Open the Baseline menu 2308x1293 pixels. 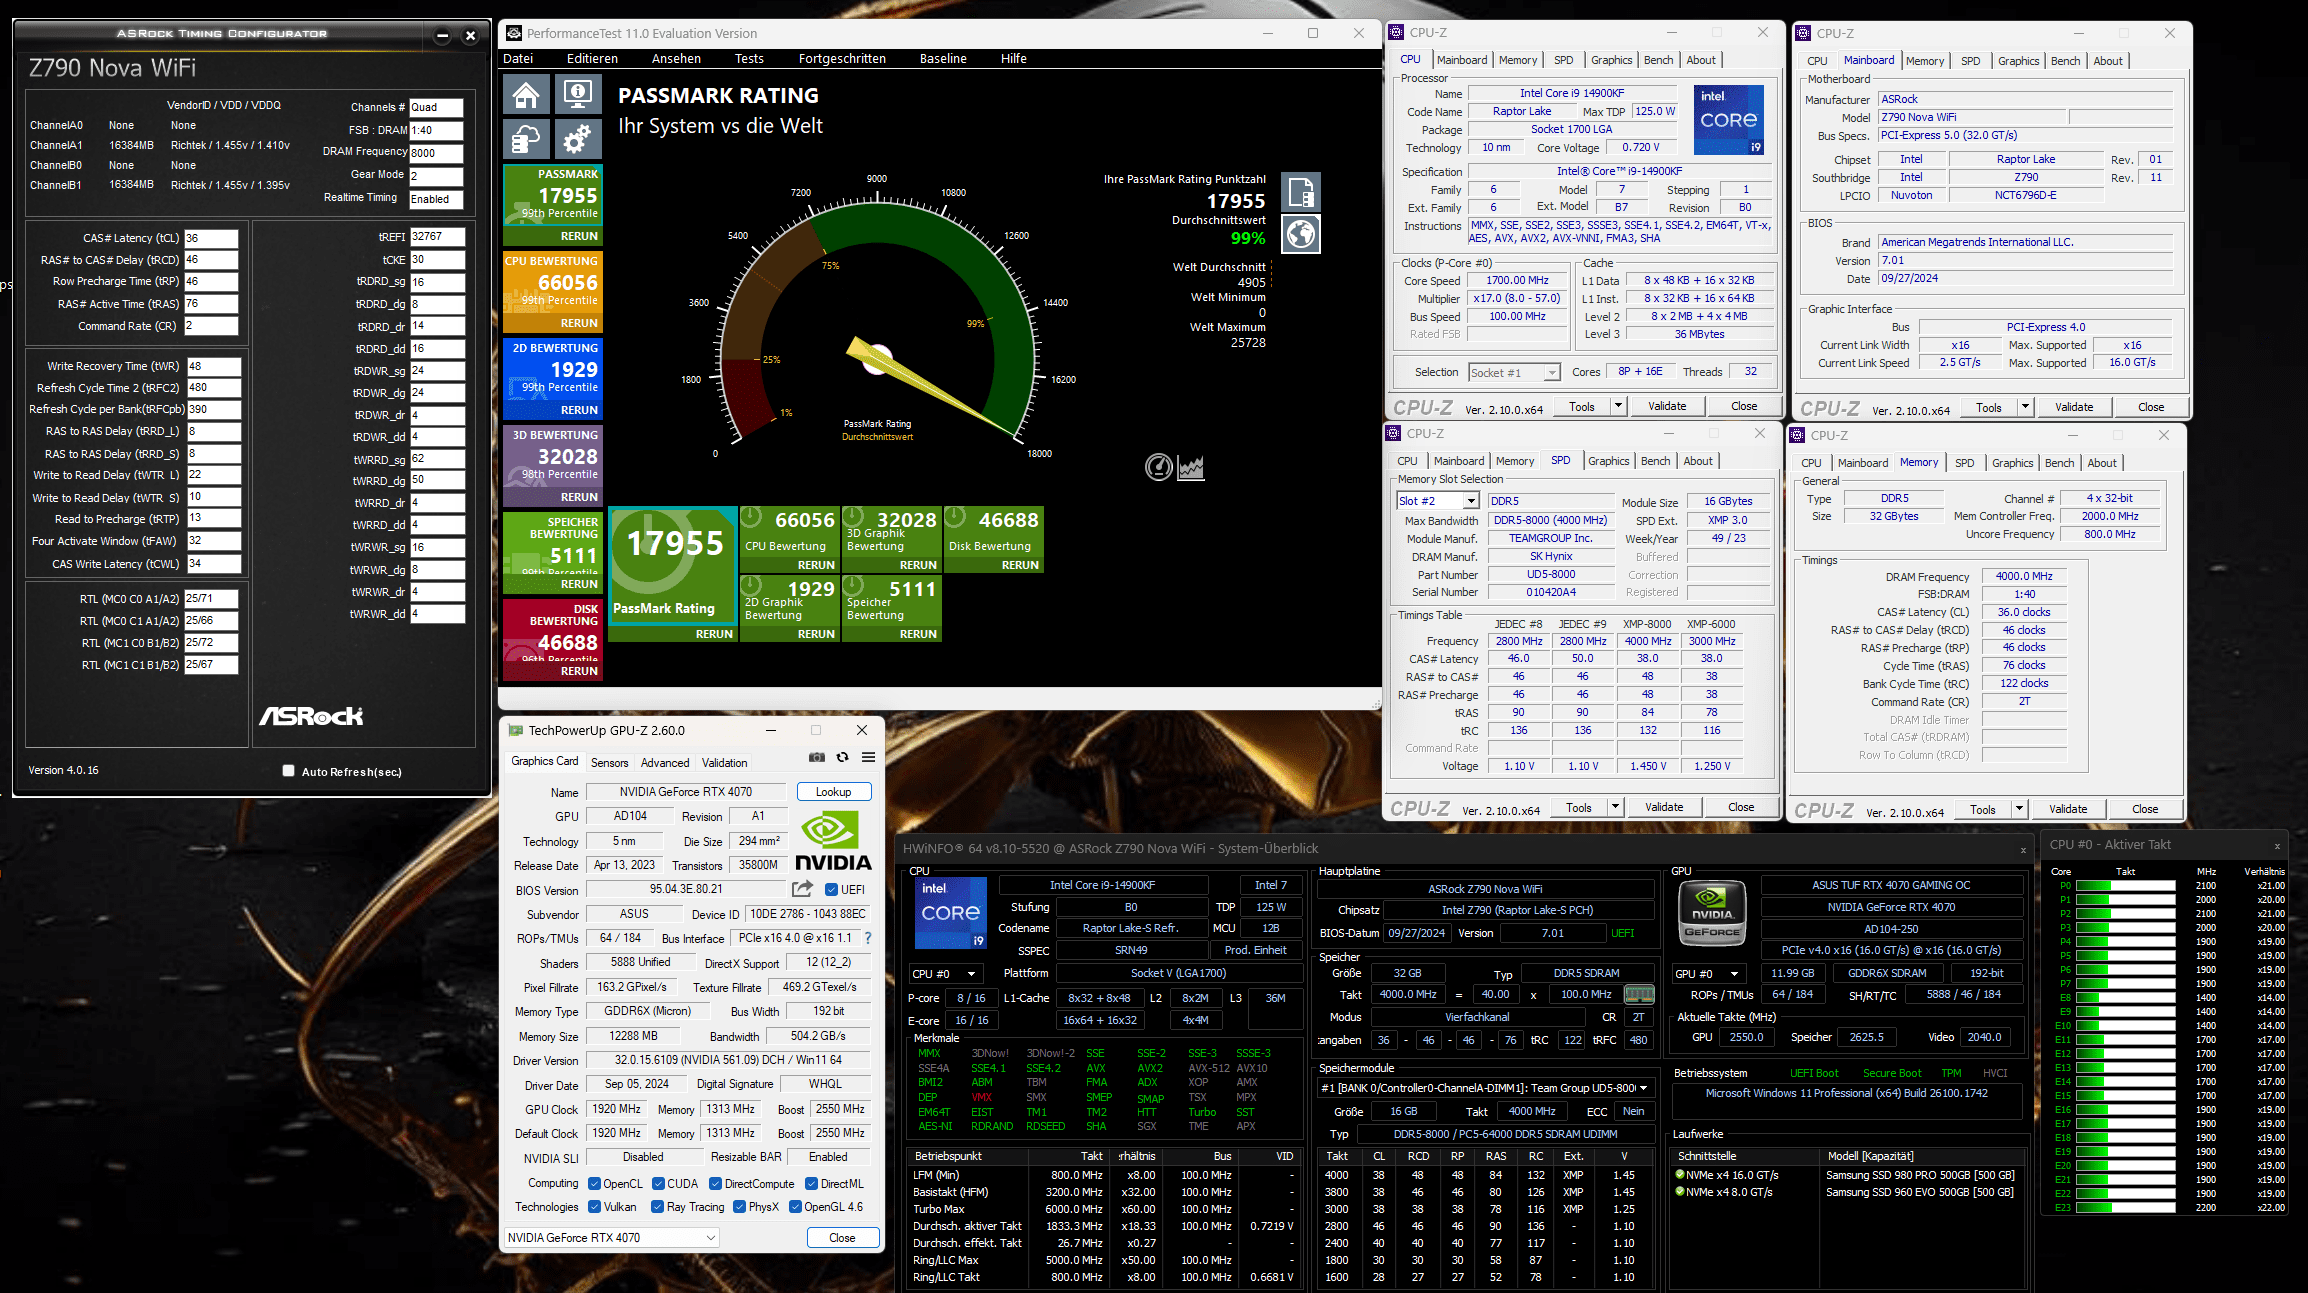943,58
